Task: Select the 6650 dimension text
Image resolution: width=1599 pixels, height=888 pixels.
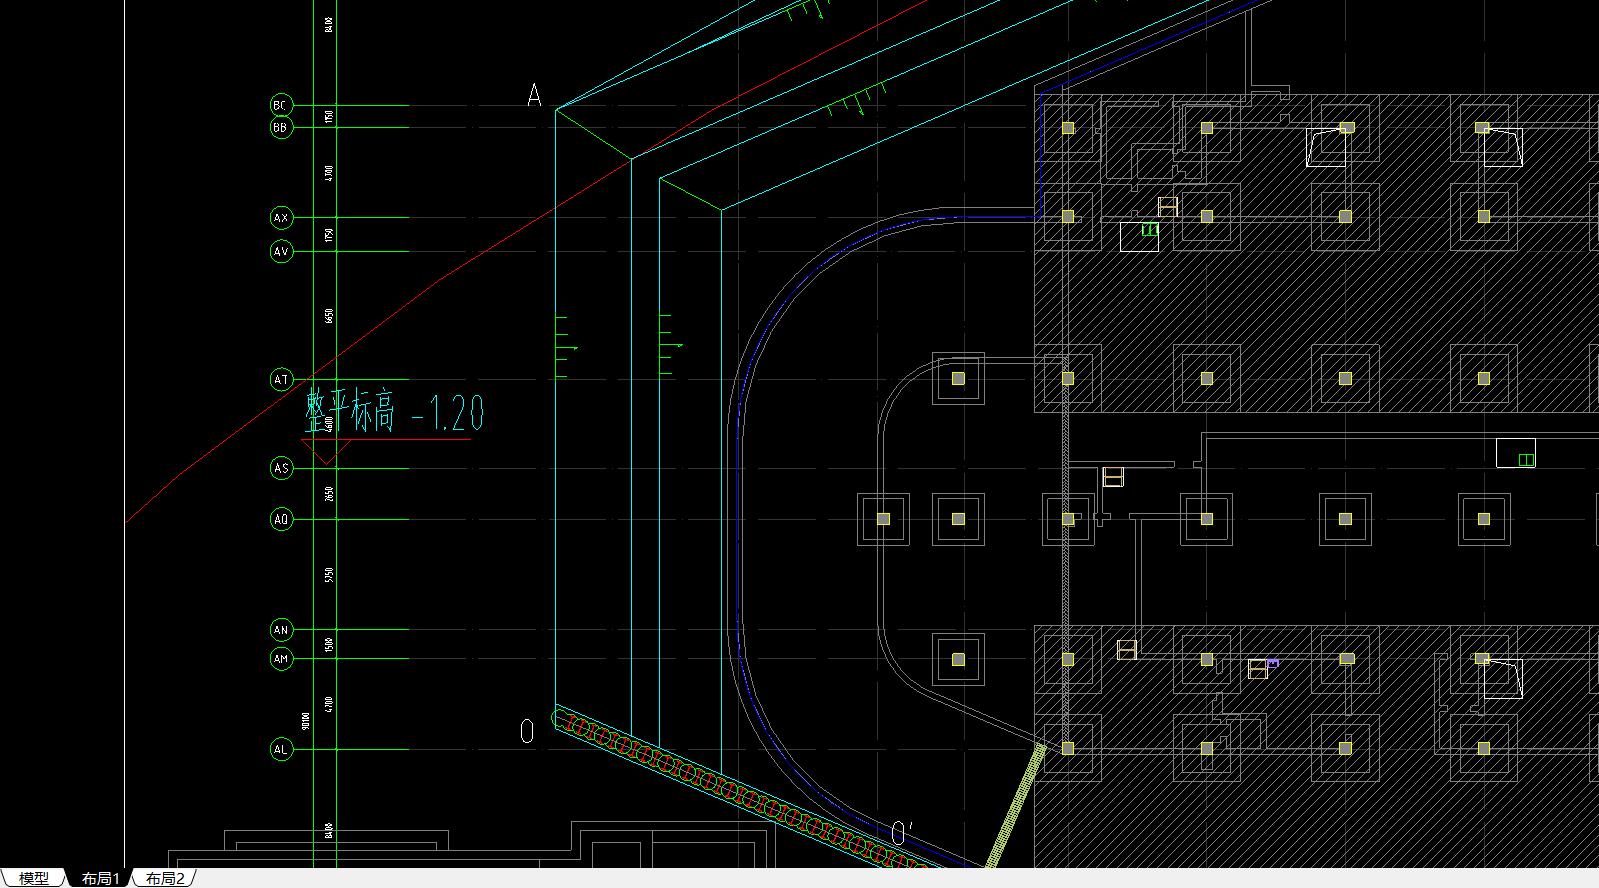Action: click(329, 316)
